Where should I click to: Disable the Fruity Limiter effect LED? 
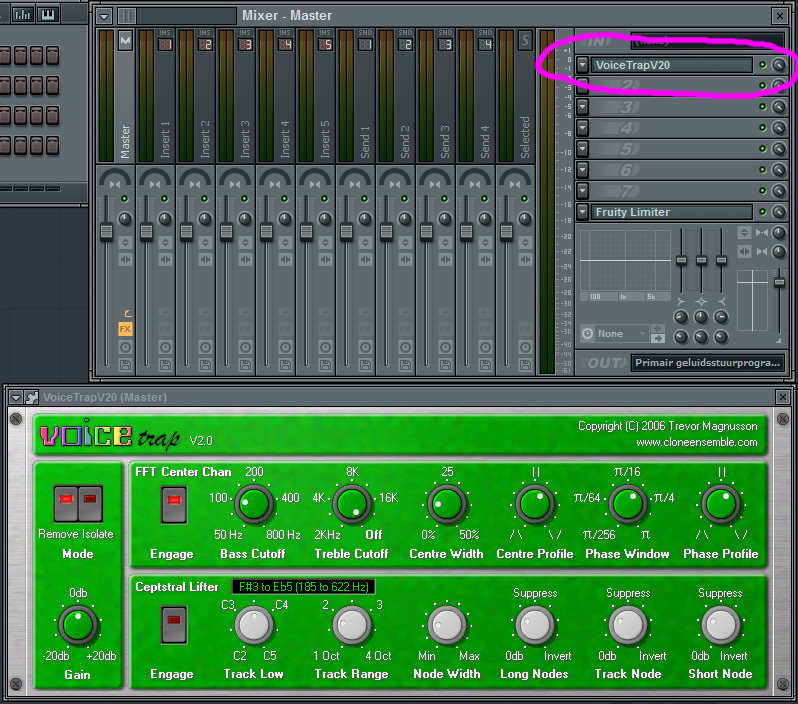(762, 212)
